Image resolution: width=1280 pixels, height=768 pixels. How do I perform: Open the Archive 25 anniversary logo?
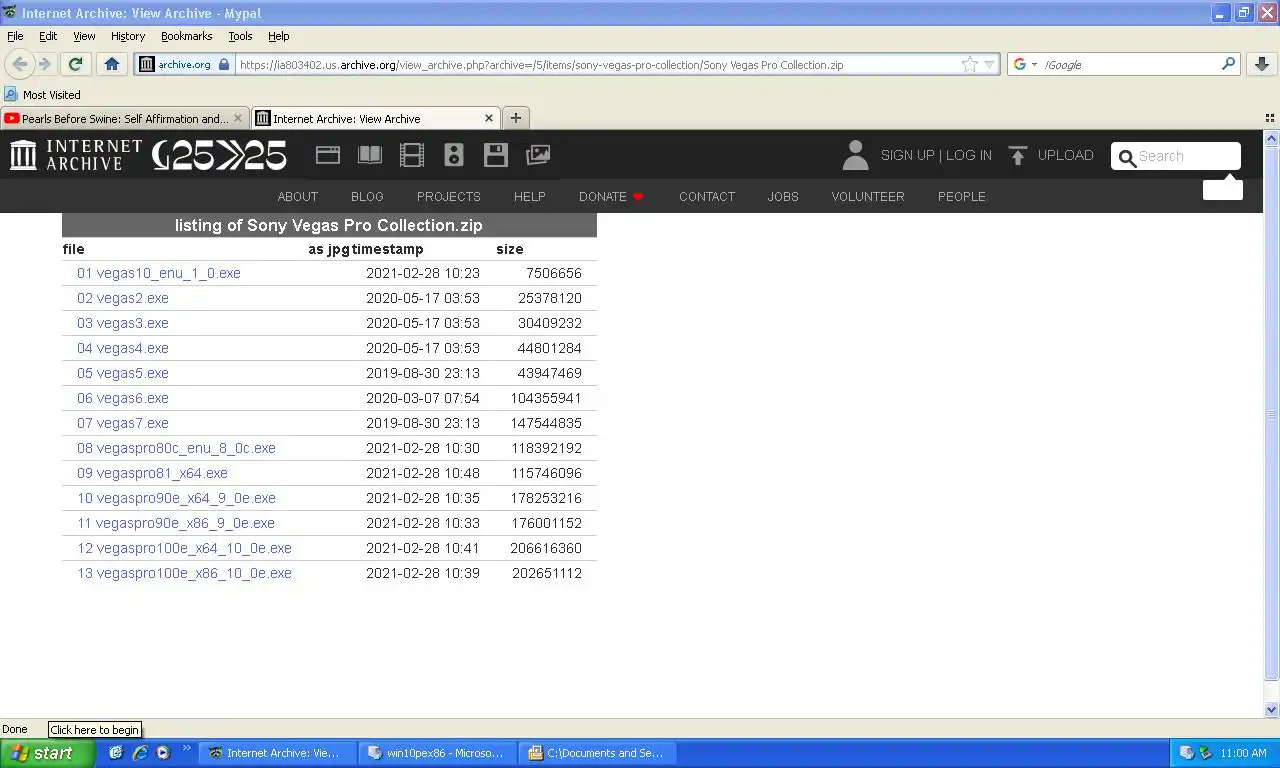(x=219, y=155)
